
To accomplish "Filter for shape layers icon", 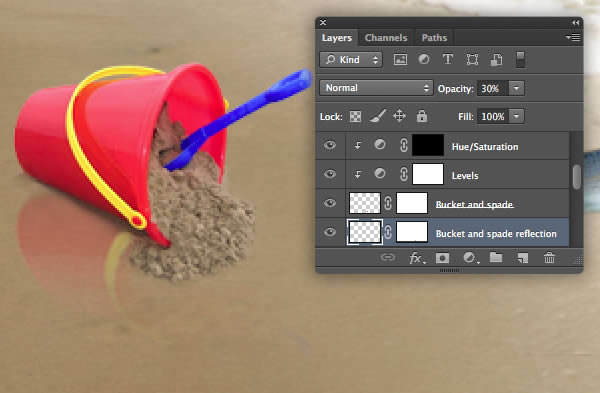I will point(472,60).
